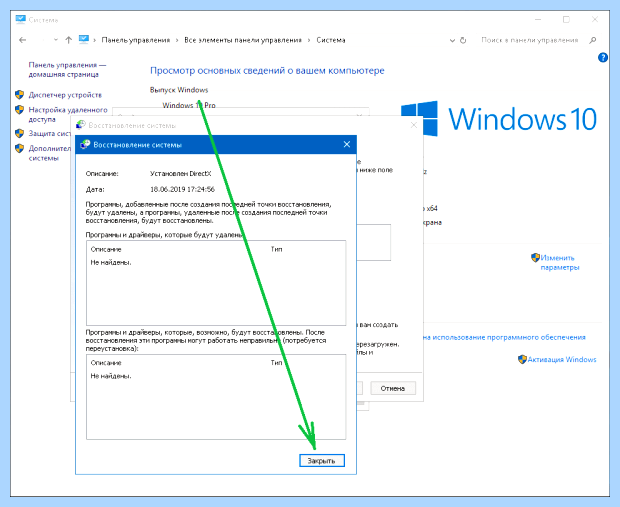The height and width of the screenshot is (507, 620).
Task: Click the search magnifier icon
Action: click(x=592, y=40)
